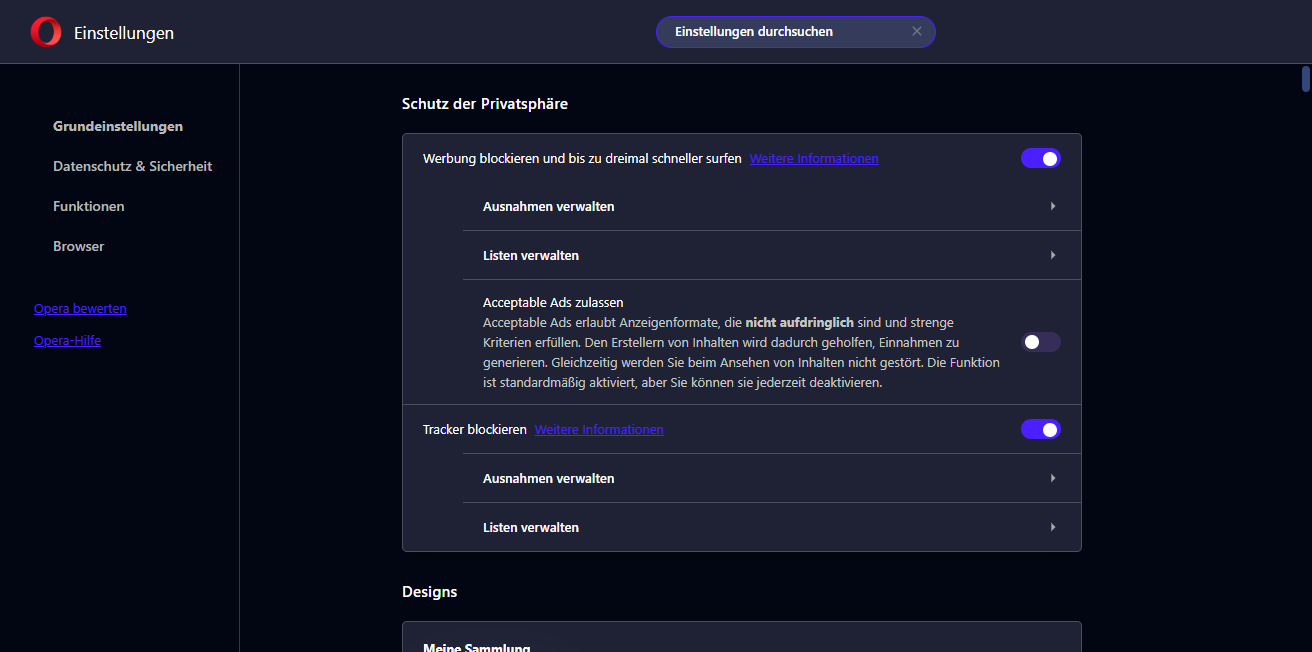Open Listen verwalten arrow under Tracker blockieren
This screenshot has width=1312, height=652.
(1053, 527)
